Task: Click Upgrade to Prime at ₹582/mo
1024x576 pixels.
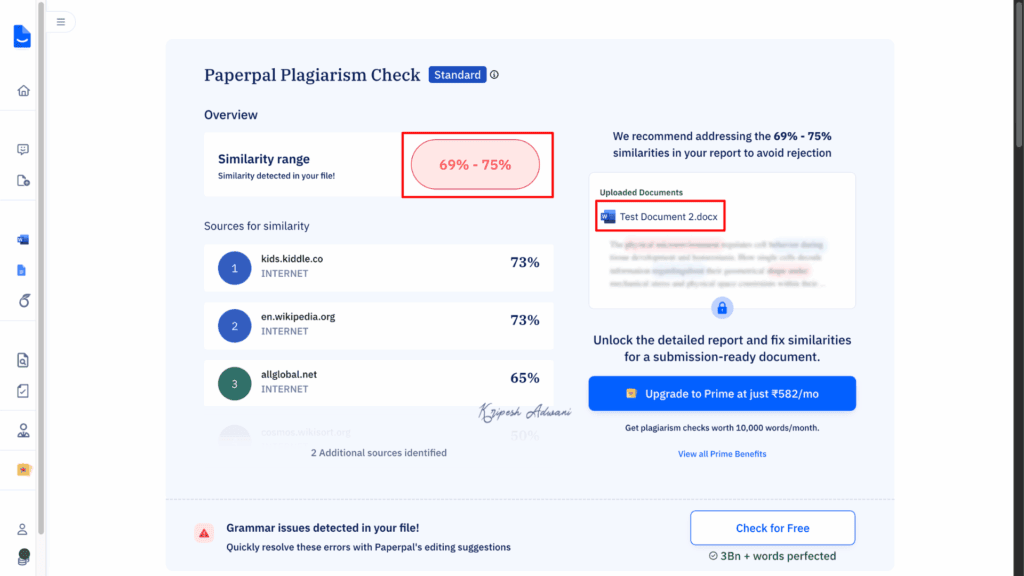Action: coord(722,393)
